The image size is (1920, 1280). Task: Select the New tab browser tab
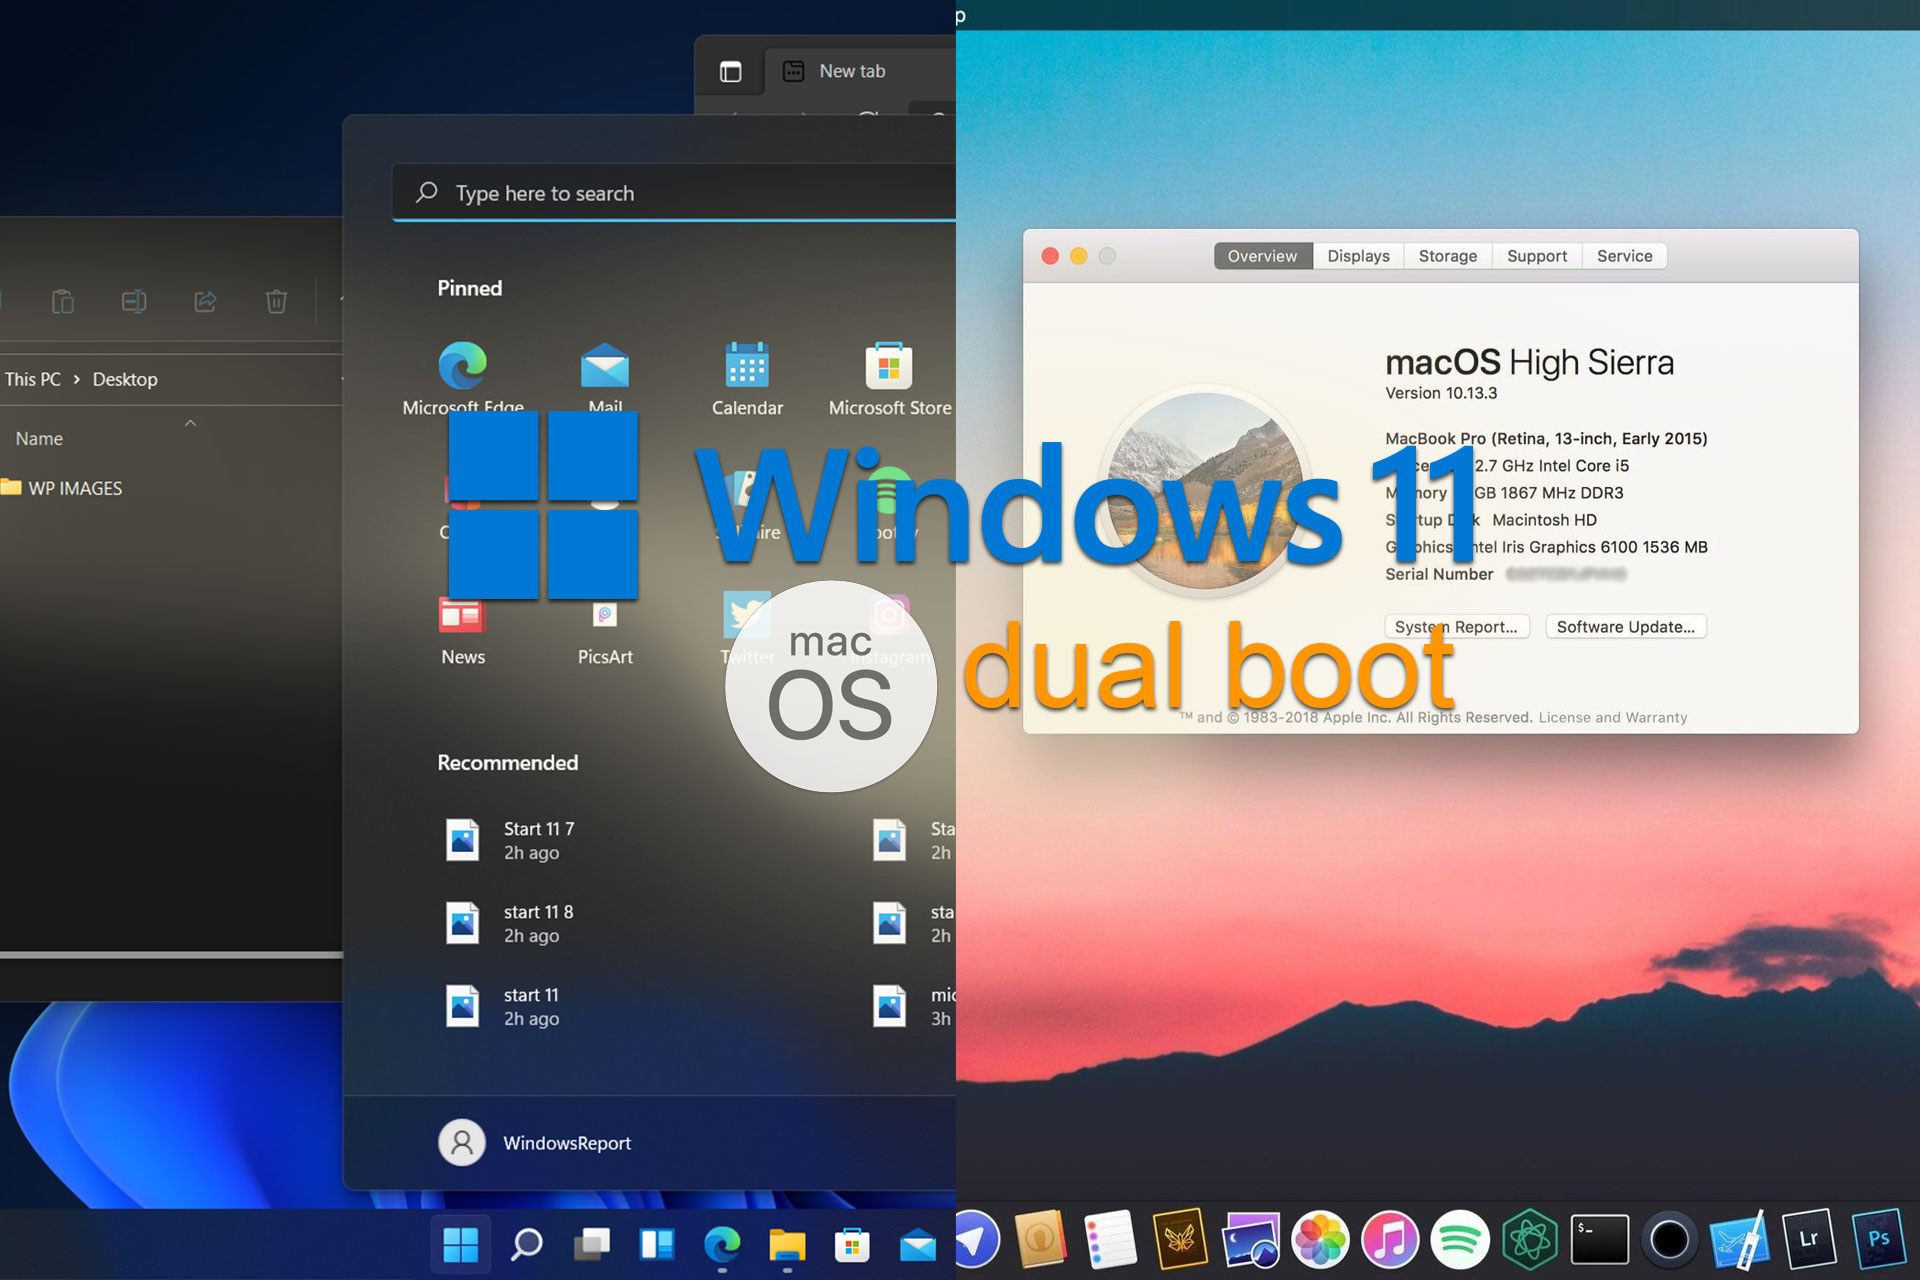tap(860, 71)
